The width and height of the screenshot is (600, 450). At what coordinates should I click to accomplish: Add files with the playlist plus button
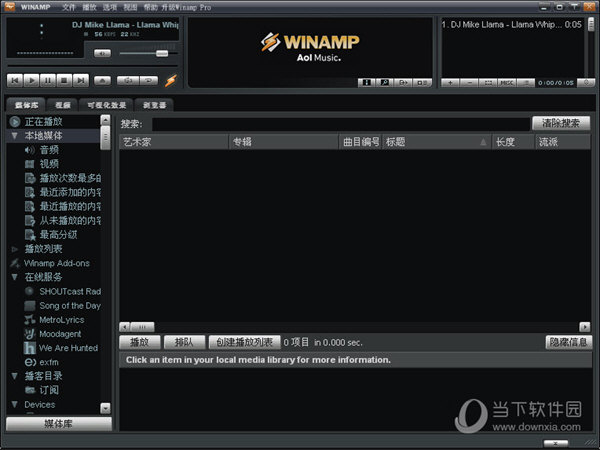point(450,83)
